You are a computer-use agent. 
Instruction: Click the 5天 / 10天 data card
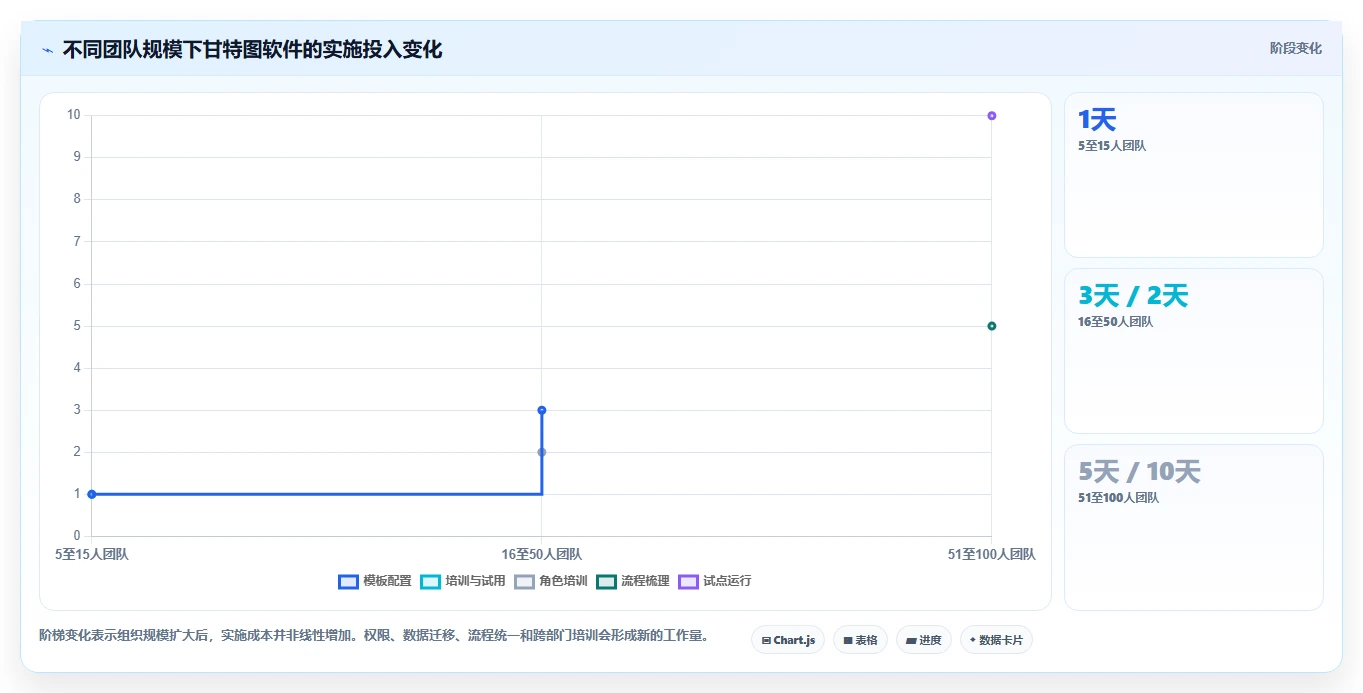pyautogui.click(x=1194, y=527)
